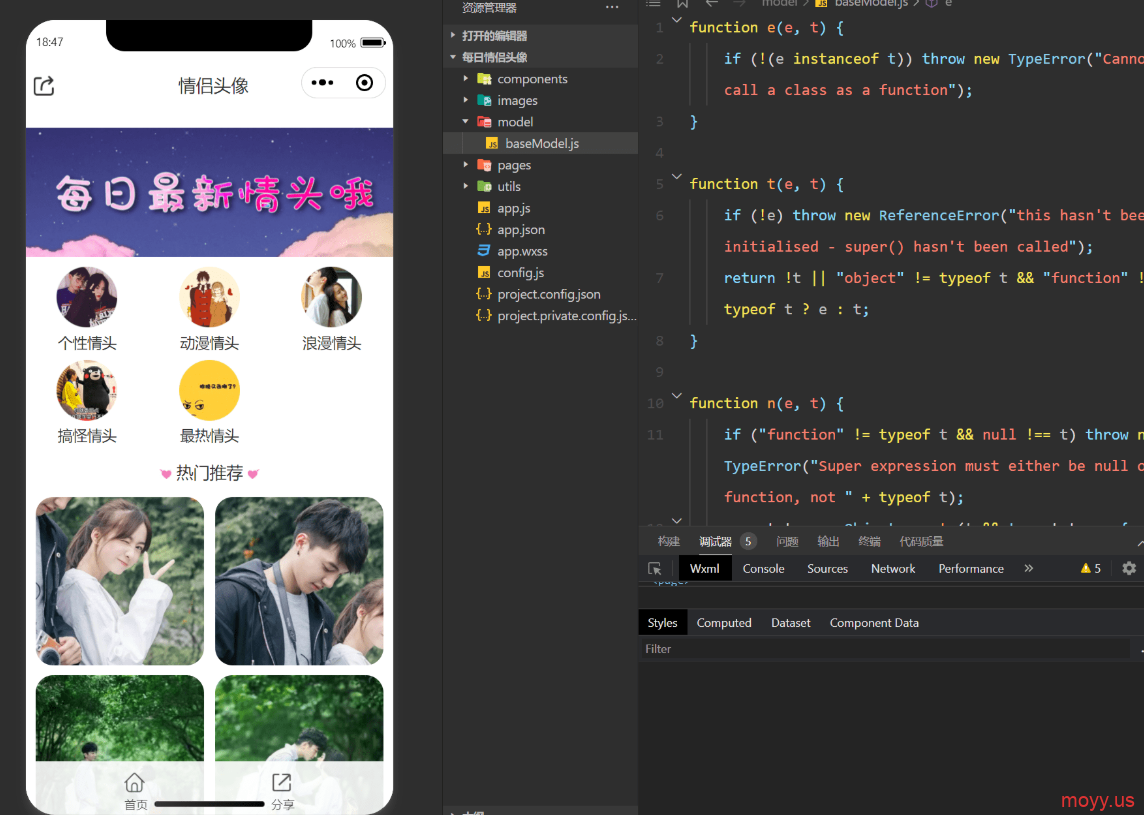Show more devtools tabs chevron
Screen dimensions: 1144x815
tap(1029, 568)
